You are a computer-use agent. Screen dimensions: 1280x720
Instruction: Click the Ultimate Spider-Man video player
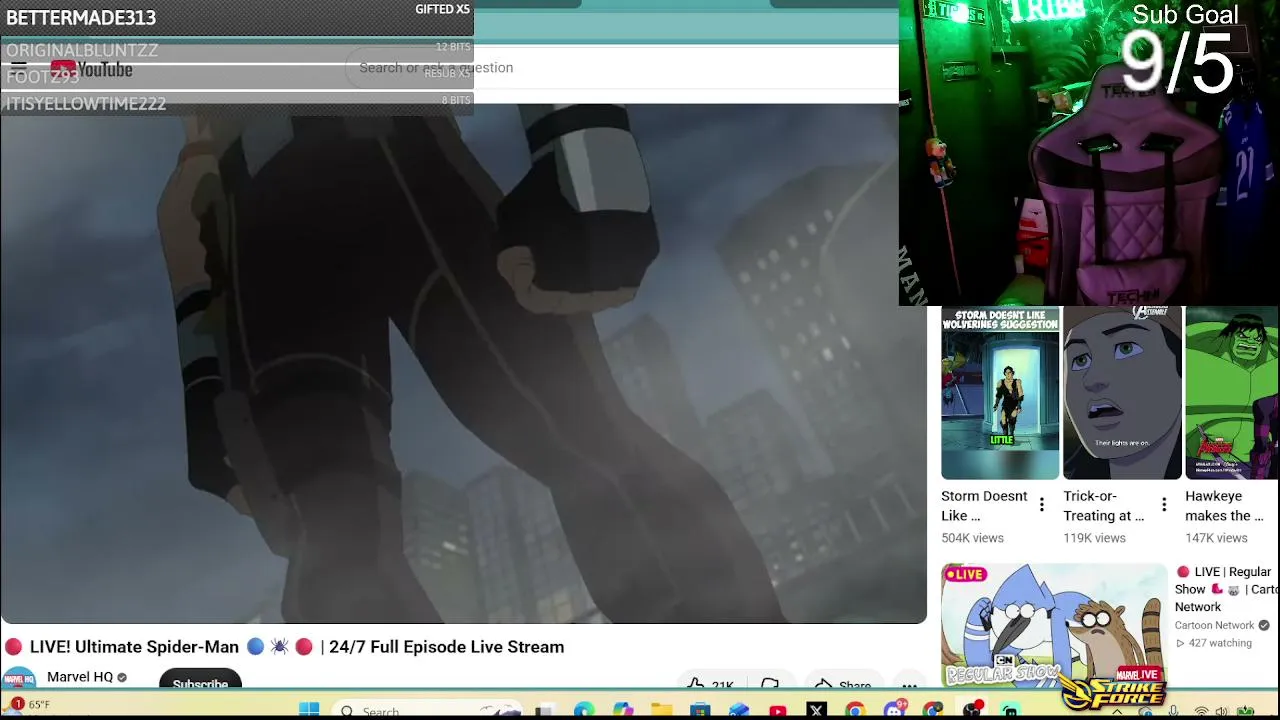pyautogui.click(x=463, y=362)
